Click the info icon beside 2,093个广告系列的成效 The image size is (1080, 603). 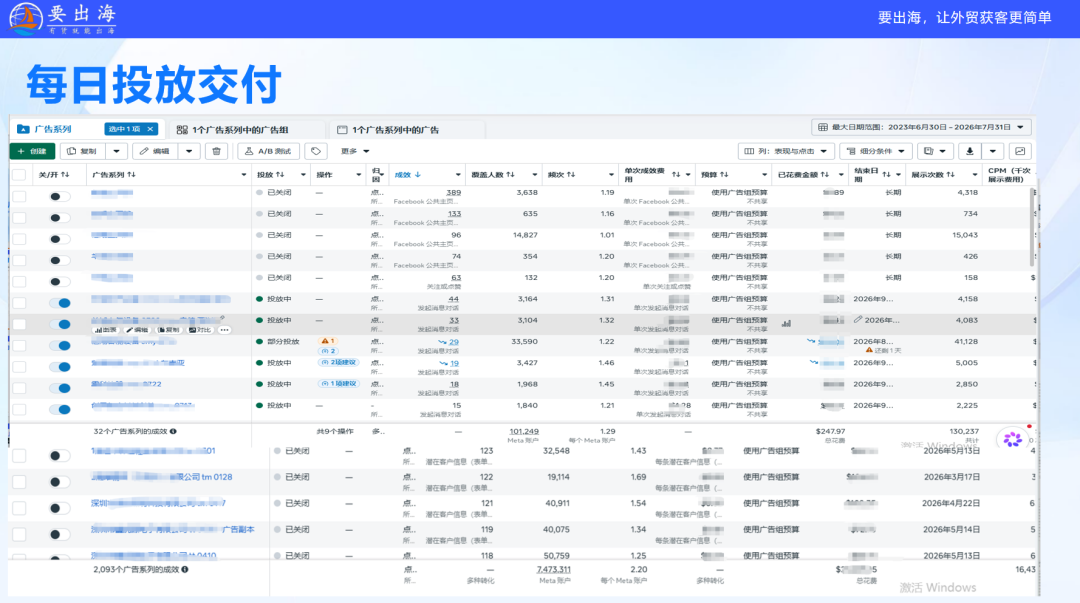[185, 569]
